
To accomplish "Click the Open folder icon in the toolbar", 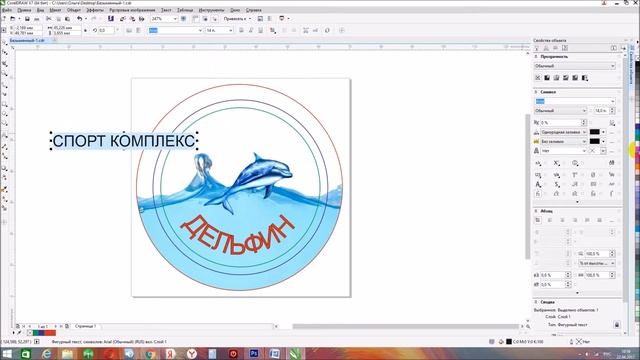I will pos(13,19).
